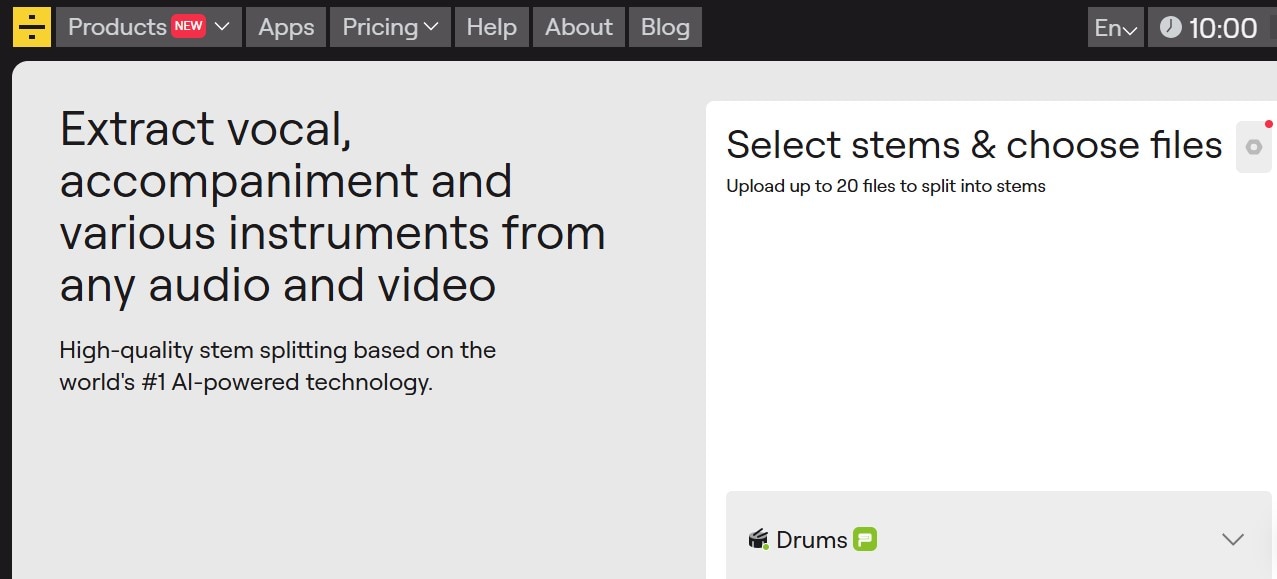Open the Products dropdown chevron

pyautogui.click(x=222, y=27)
